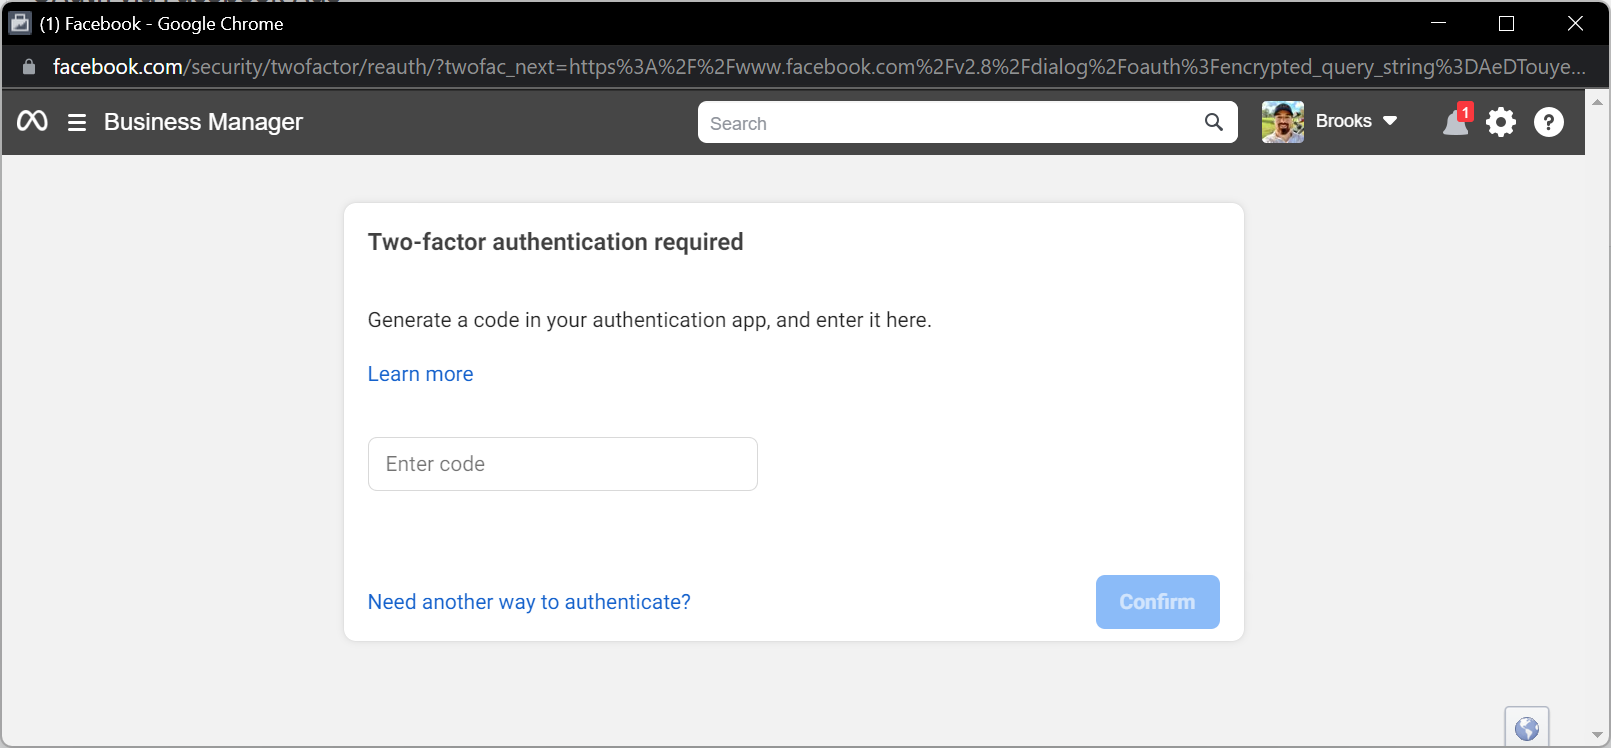The height and width of the screenshot is (748, 1611).
Task: Click the globe icon at the bottom right
Action: [1527, 729]
